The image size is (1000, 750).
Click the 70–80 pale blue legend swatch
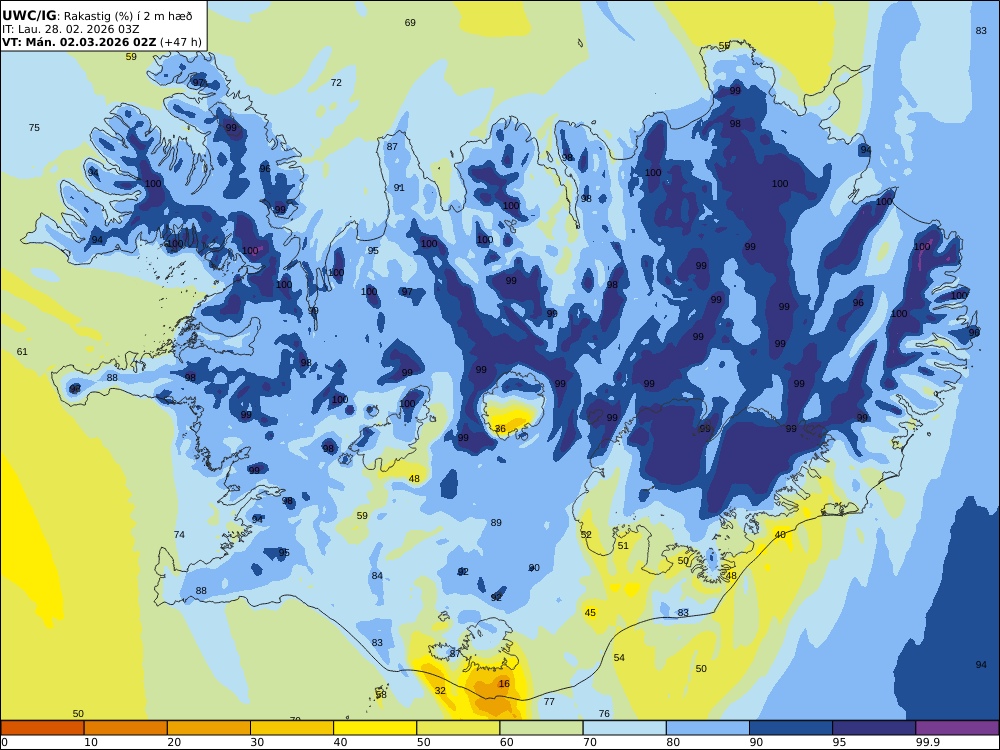(624, 728)
